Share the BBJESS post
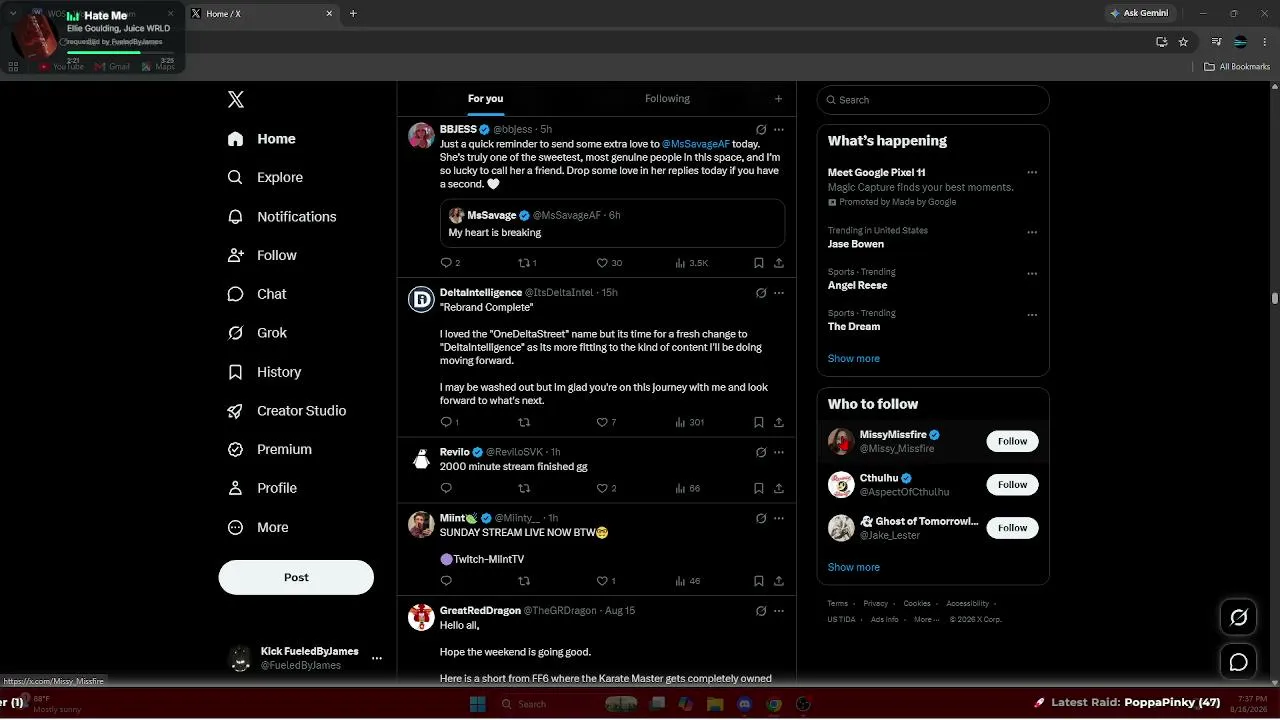The width and height of the screenshot is (1280, 720). [x=779, y=263]
